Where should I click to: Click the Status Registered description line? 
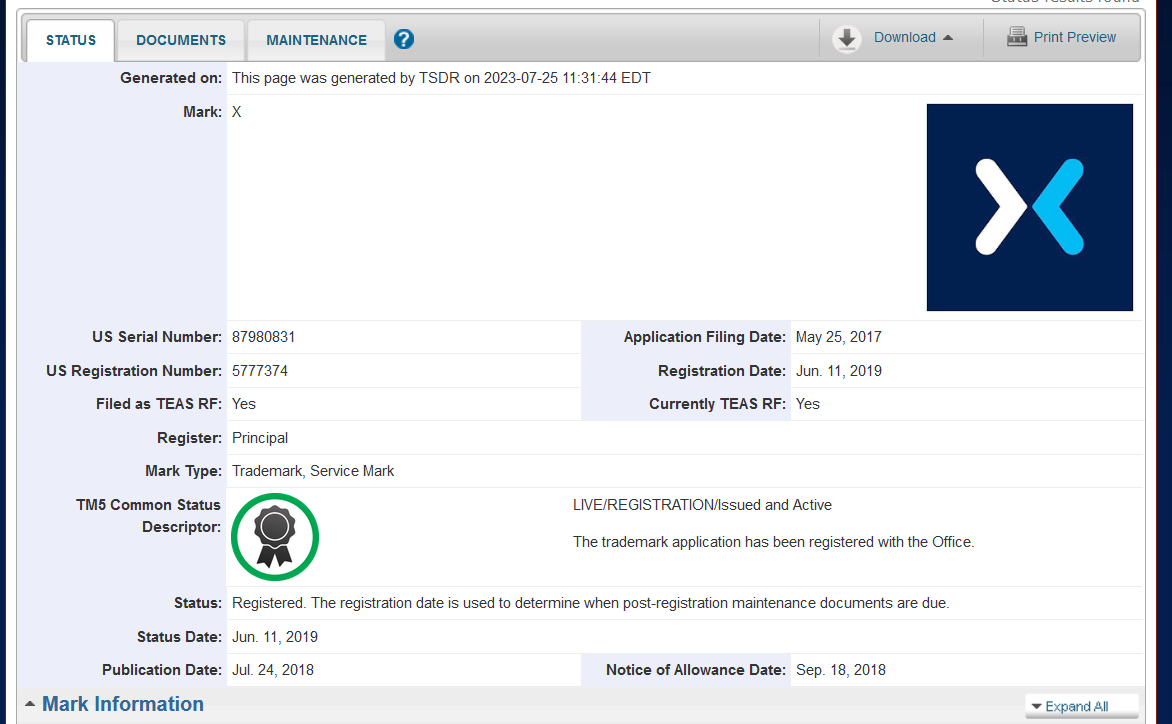click(590, 603)
